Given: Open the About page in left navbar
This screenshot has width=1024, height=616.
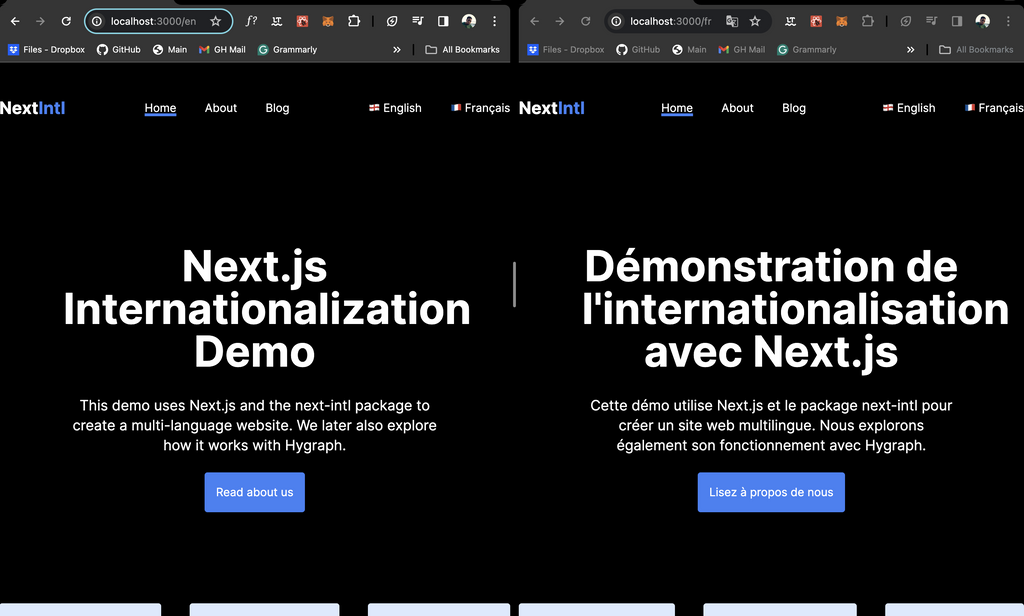Looking at the screenshot, I should (x=221, y=108).
